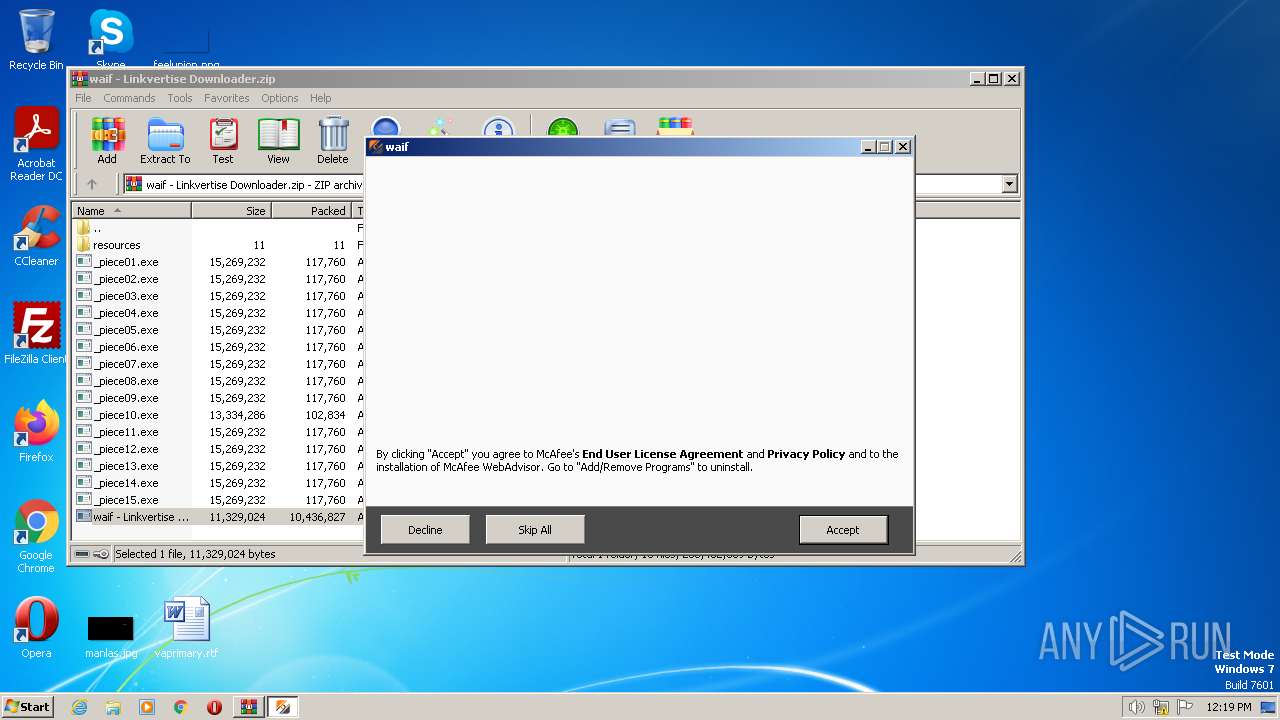Open Windows Explorer from the taskbar

point(113,707)
